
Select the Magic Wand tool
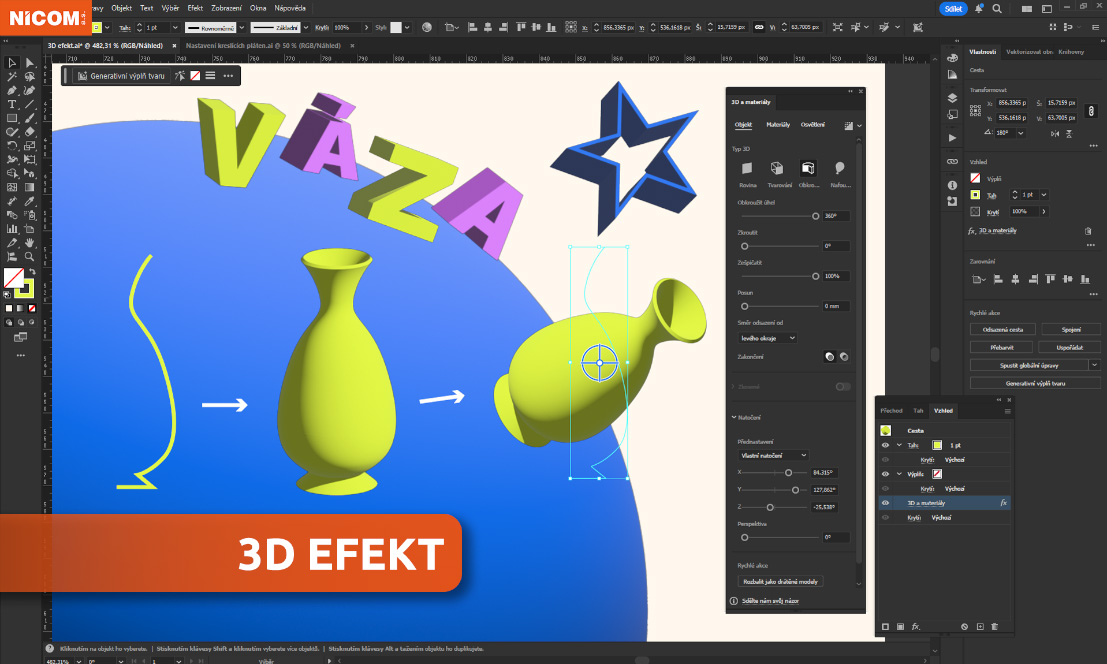coord(12,76)
